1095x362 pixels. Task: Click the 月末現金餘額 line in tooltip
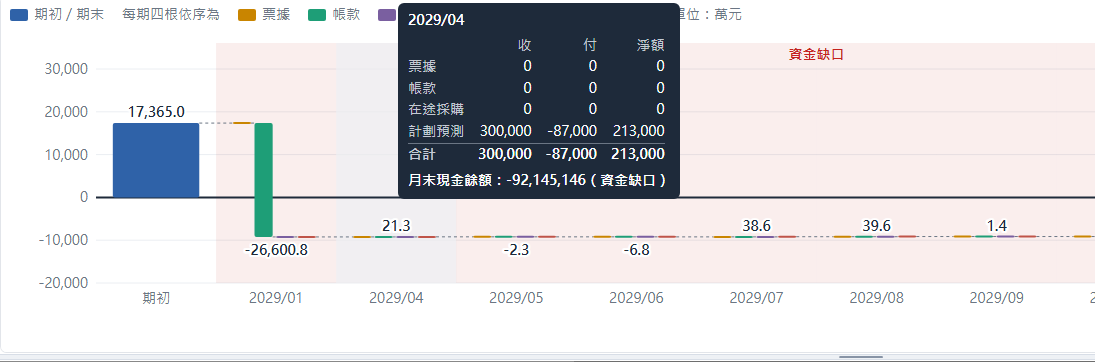click(x=536, y=180)
